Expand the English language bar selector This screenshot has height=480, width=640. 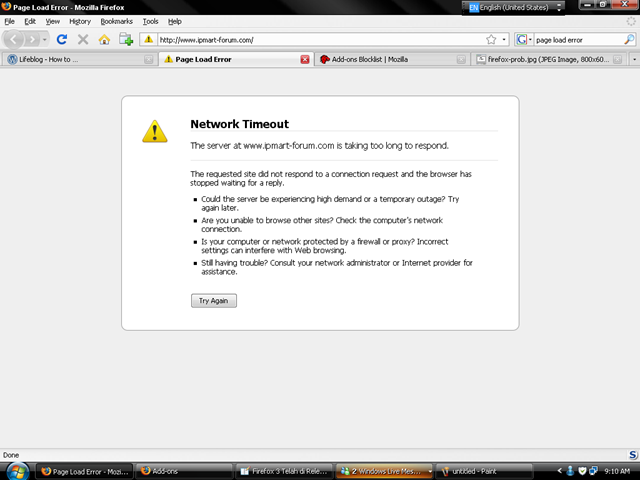(510, 7)
